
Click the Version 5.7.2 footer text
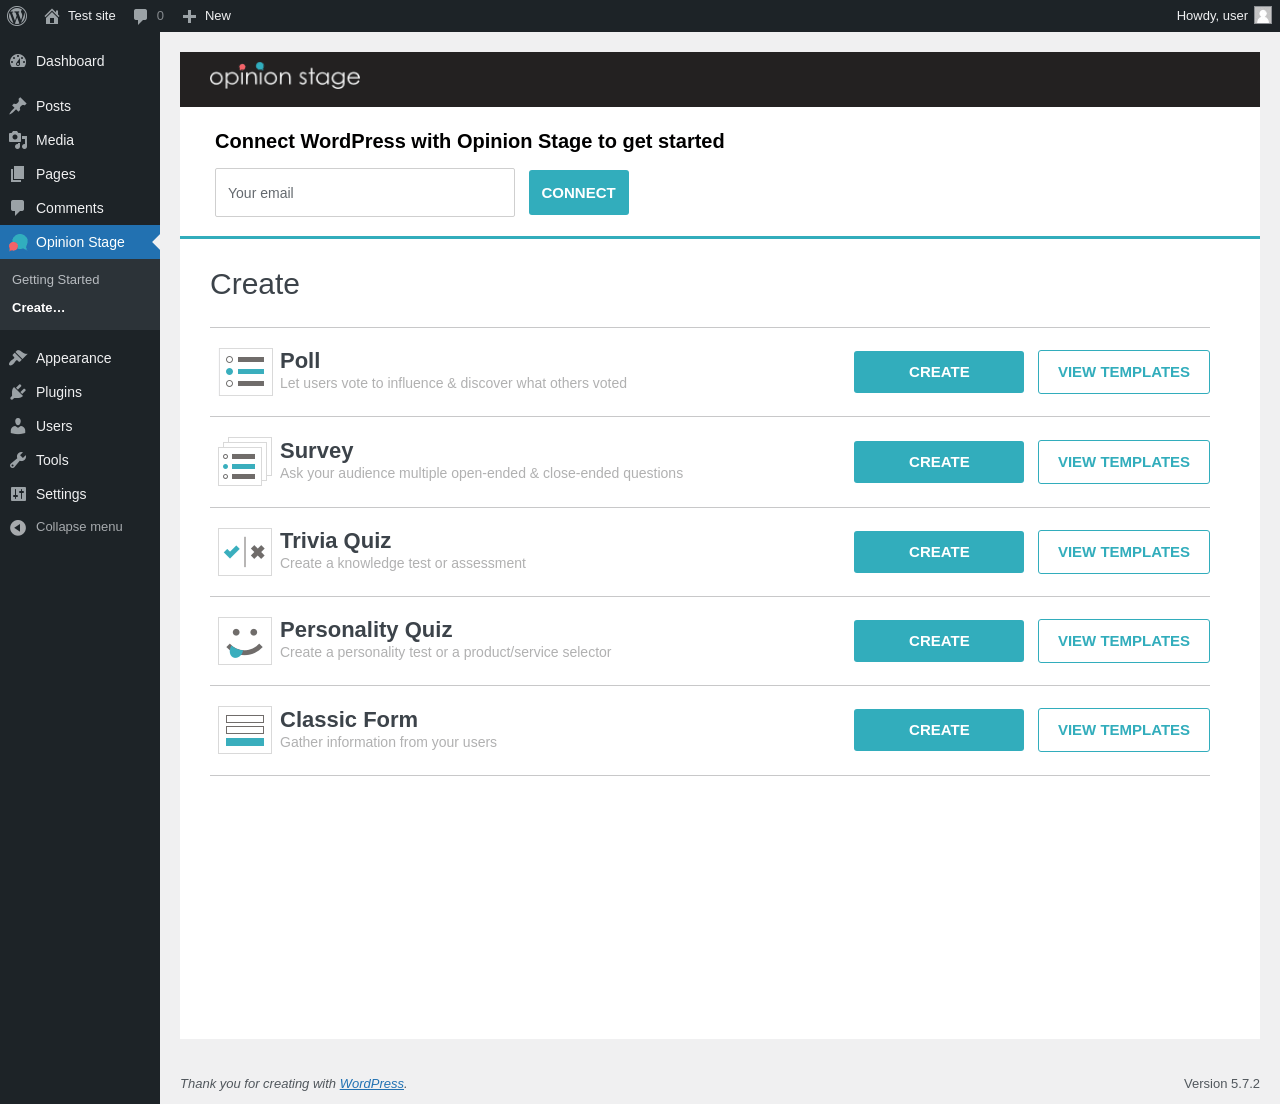coord(1222,1084)
